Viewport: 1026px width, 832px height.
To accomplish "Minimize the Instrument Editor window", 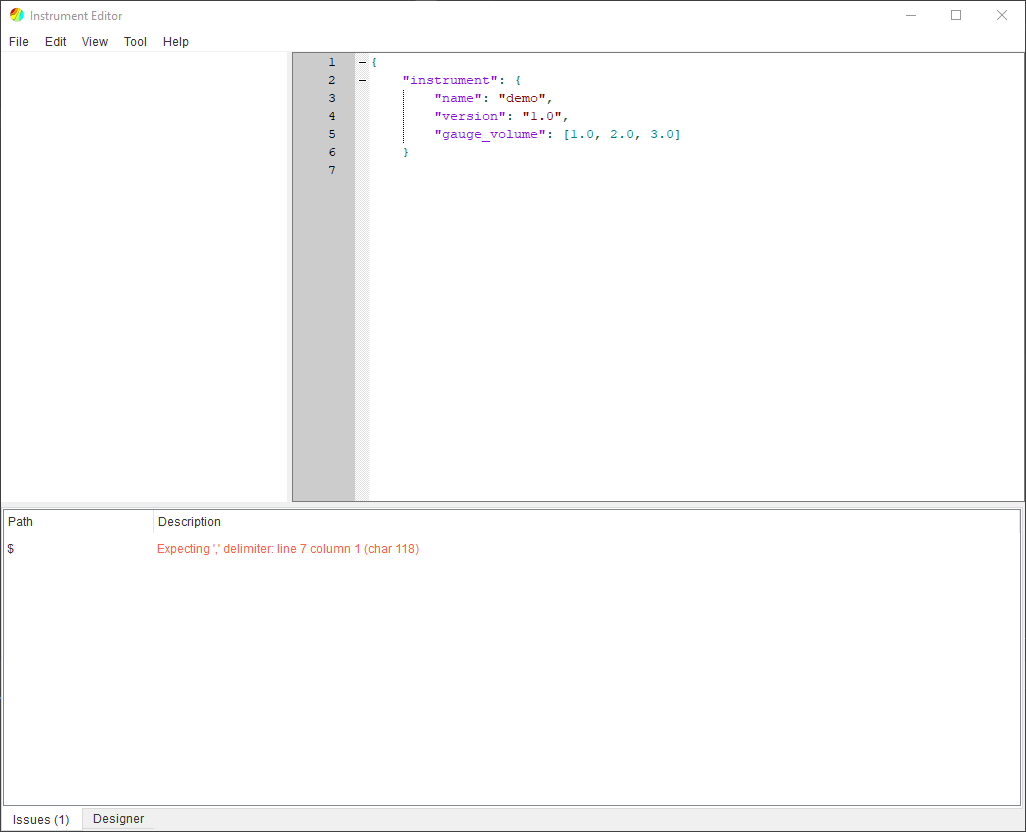I will coord(910,15).
